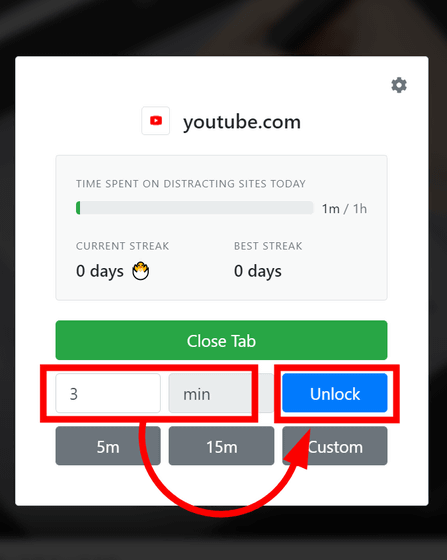The width and height of the screenshot is (447, 560).
Task: Click the blue Unlock button
Action: (335, 393)
